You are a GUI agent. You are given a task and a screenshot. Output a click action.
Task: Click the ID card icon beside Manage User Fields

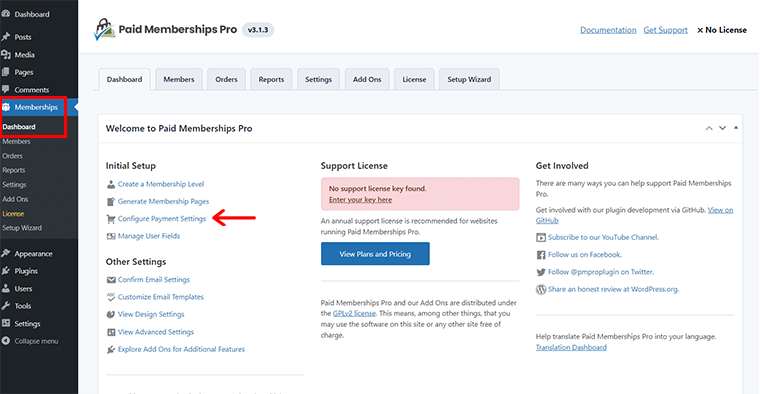point(111,236)
